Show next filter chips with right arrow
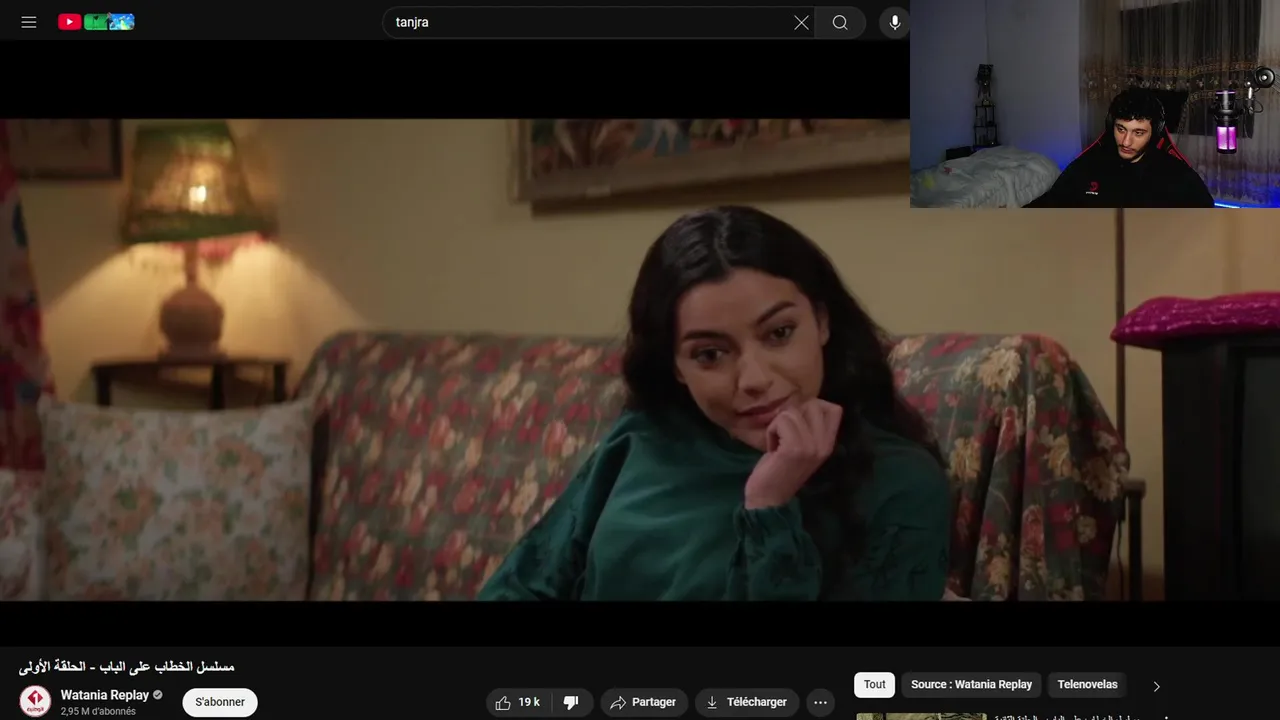1280x720 pixels. pos(1157,686)
